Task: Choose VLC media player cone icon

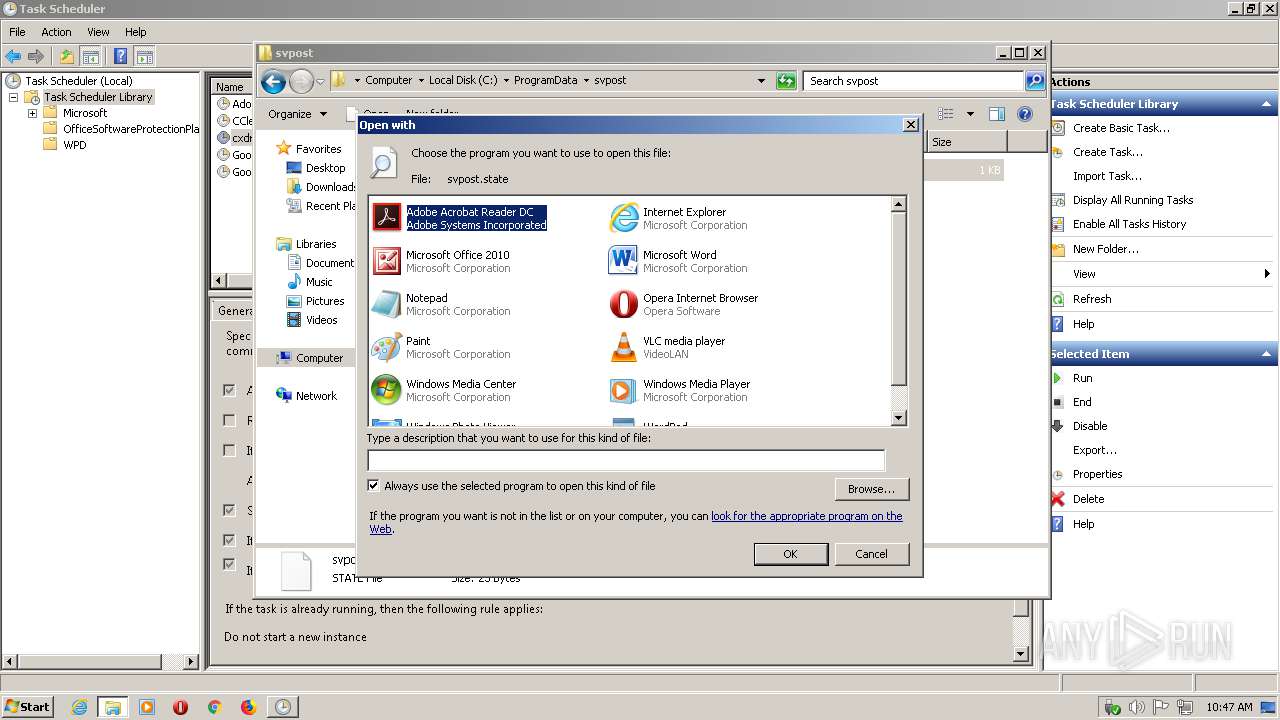Action: [x=624, y=346]
